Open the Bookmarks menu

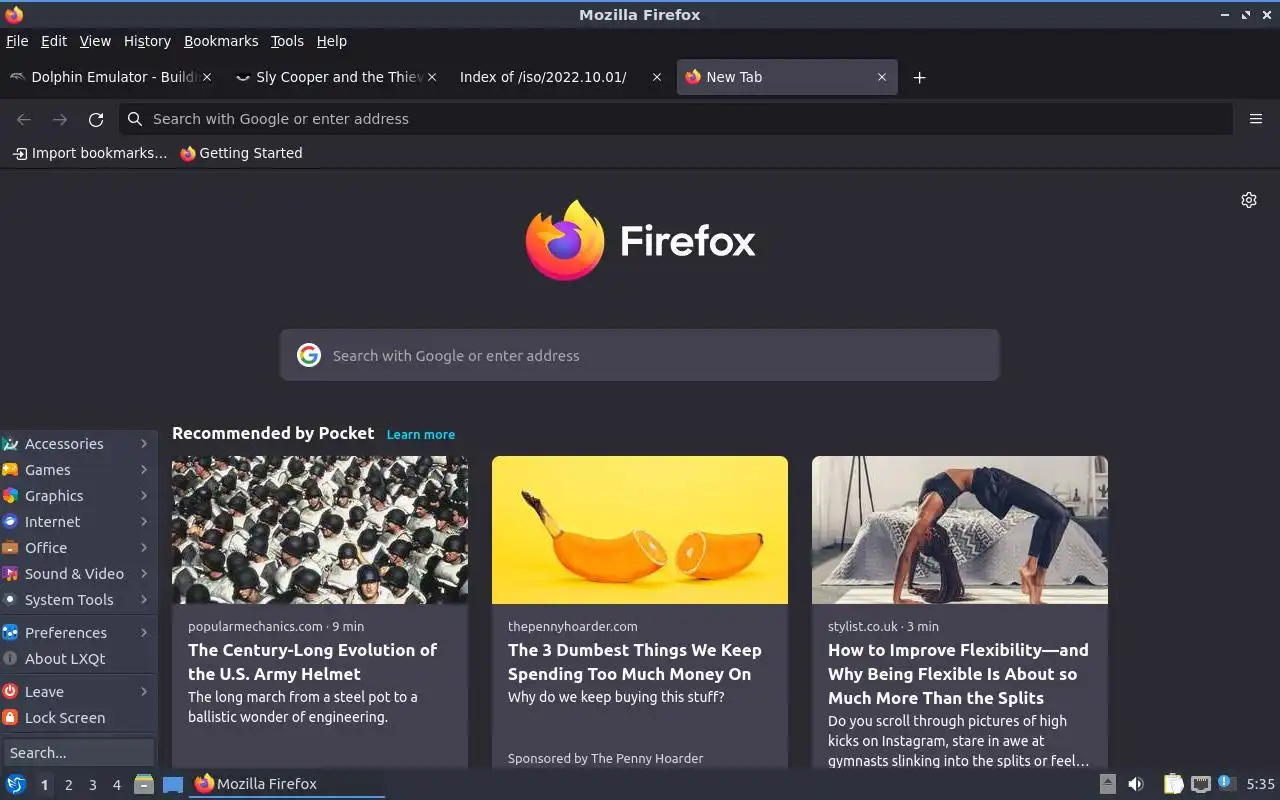point(221,41)
